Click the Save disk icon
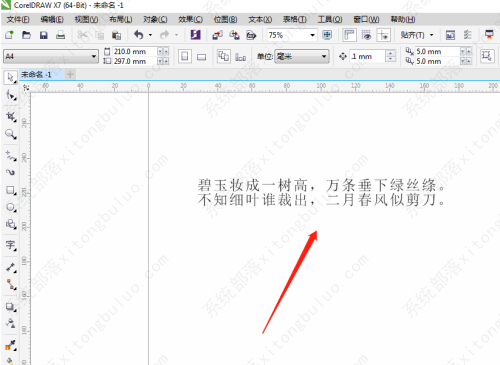 44,35
